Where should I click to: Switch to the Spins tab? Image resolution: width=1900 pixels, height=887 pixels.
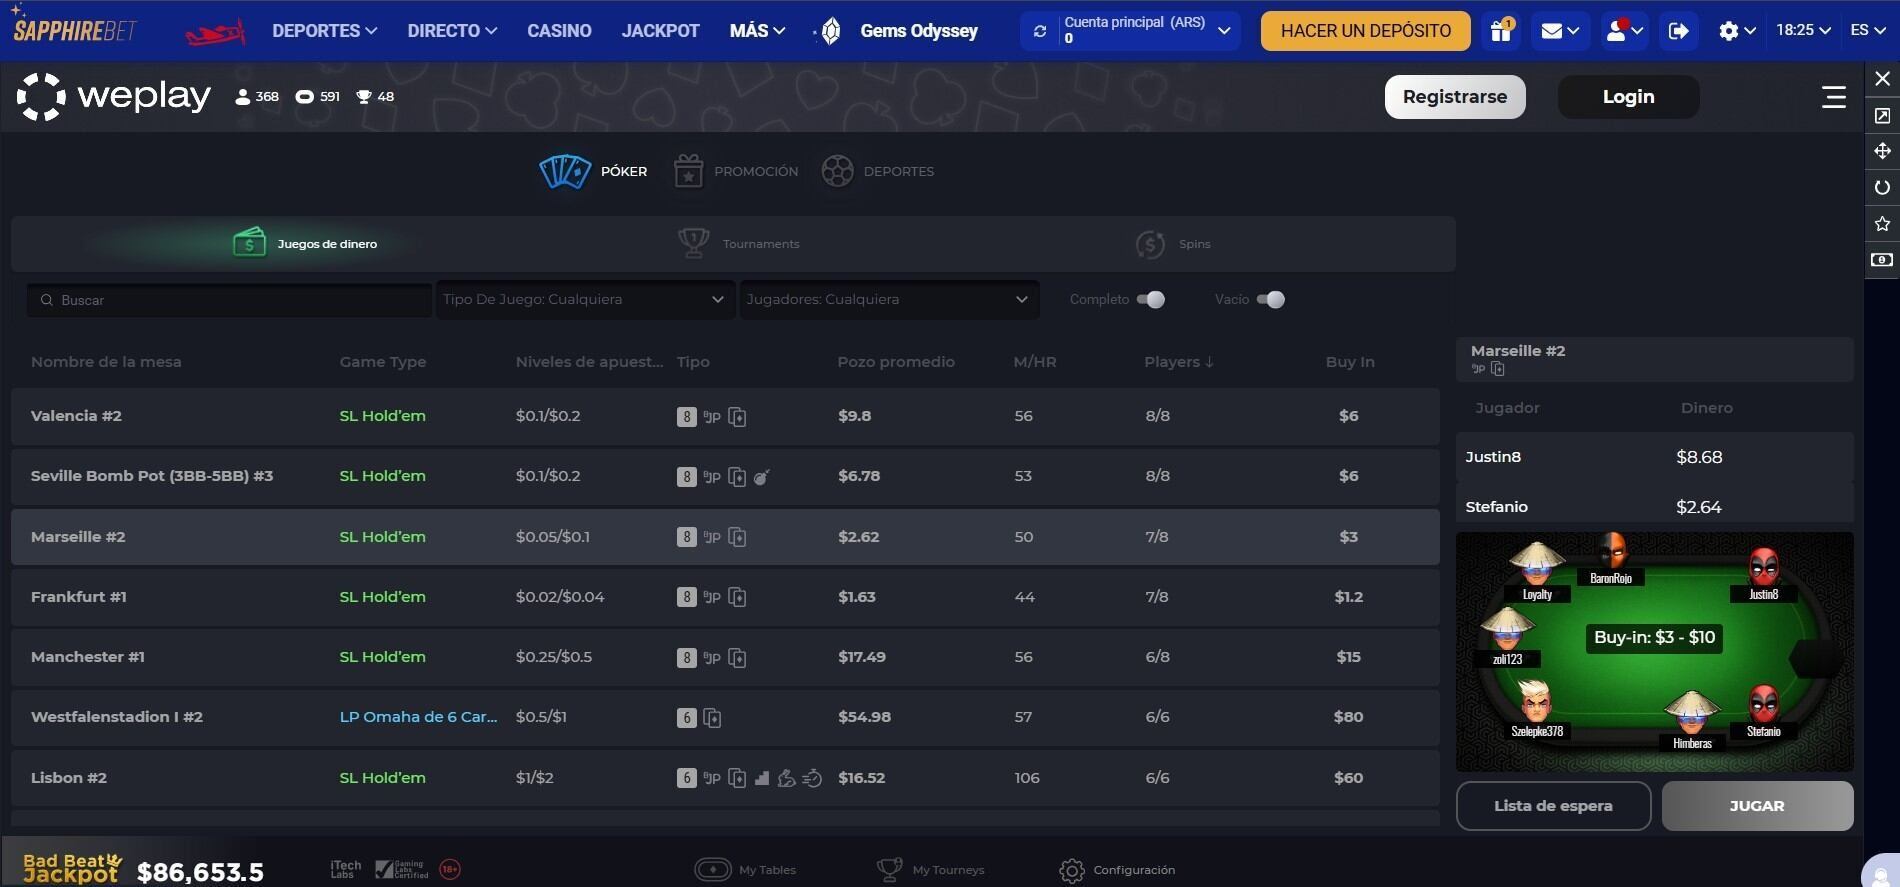1173,244
